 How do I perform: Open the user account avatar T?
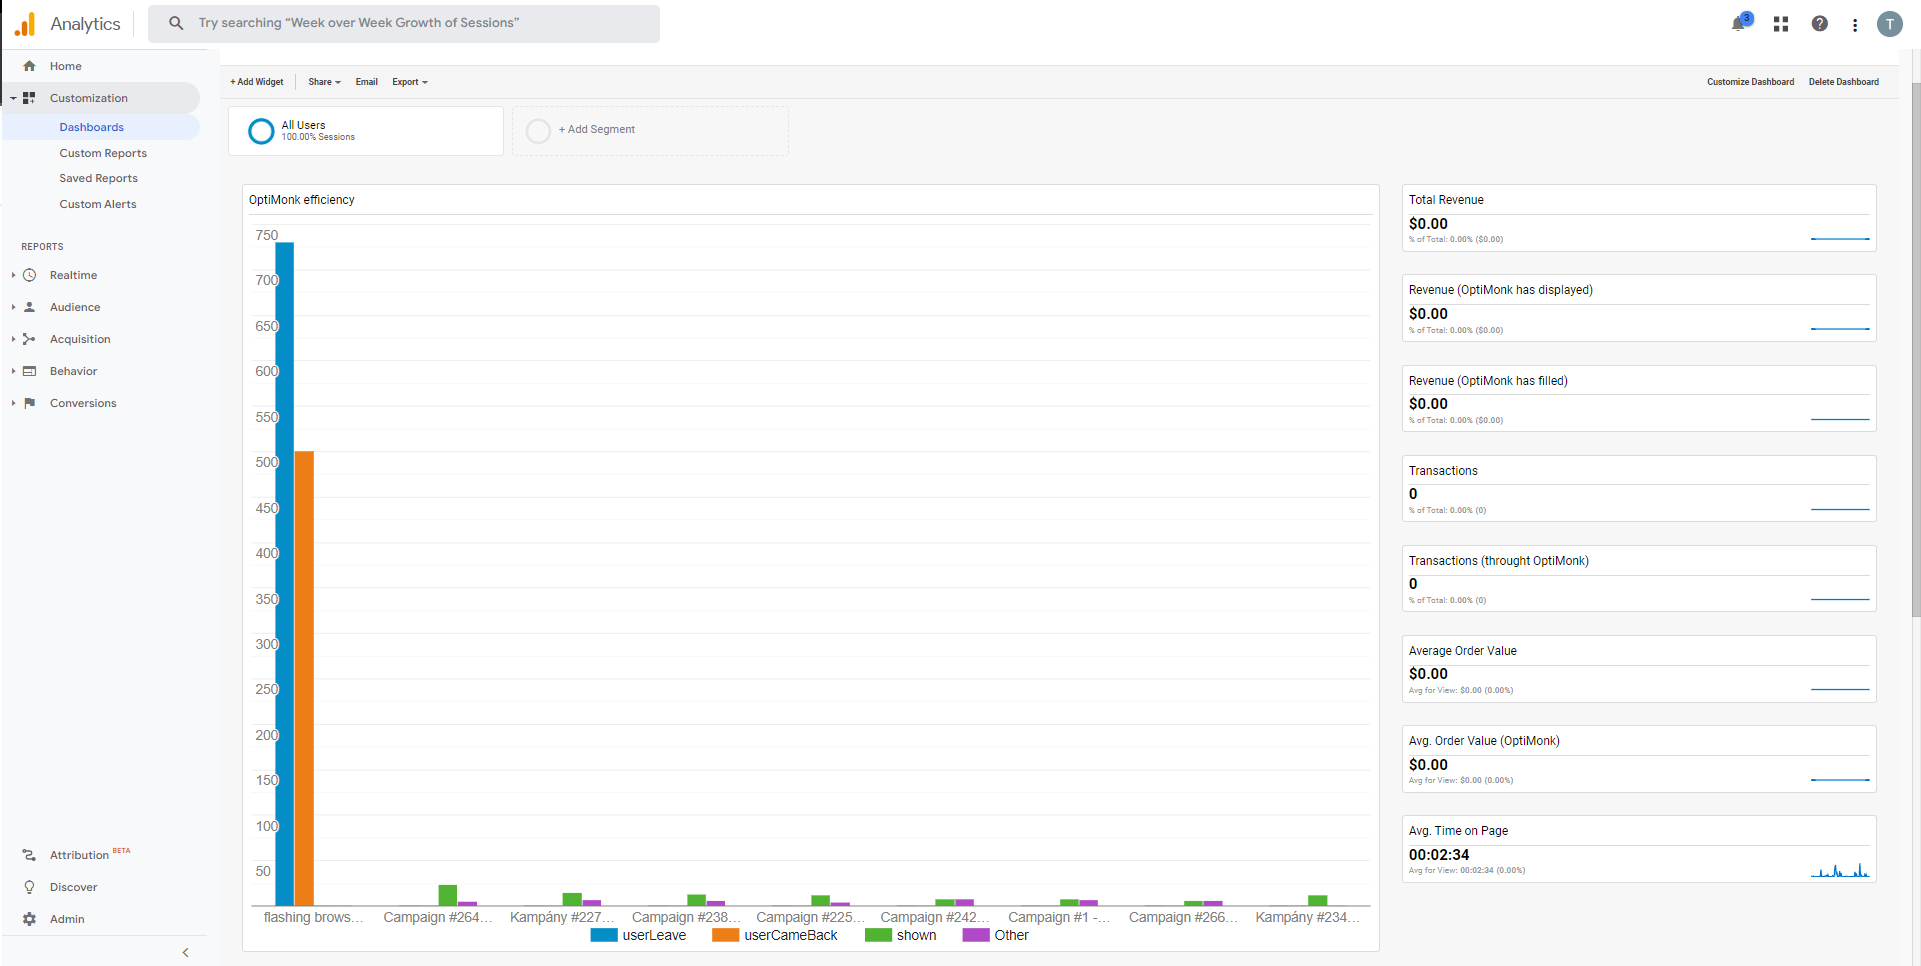pyautogui.click(x=1890, y=24)
